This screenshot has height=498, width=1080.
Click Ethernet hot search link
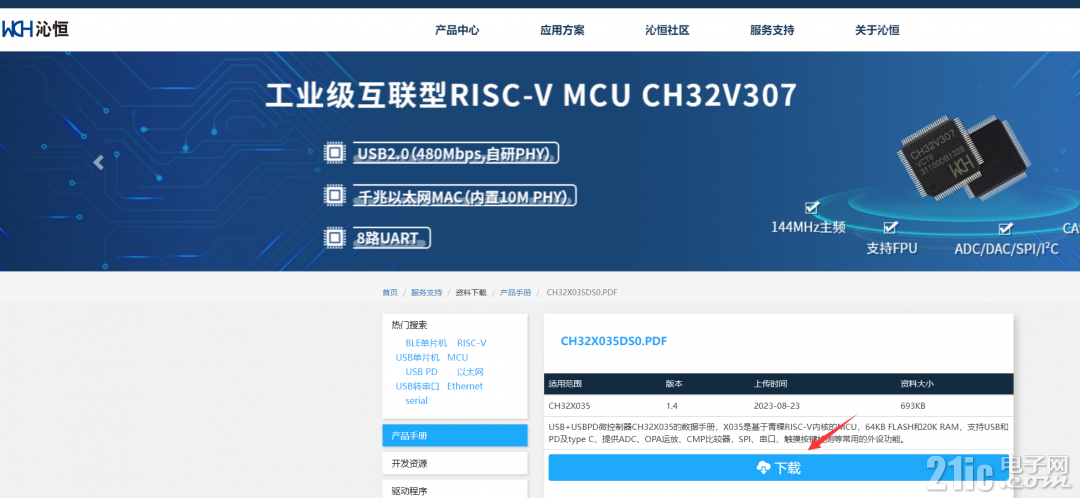pyautogui.click(x=465, y=386)
